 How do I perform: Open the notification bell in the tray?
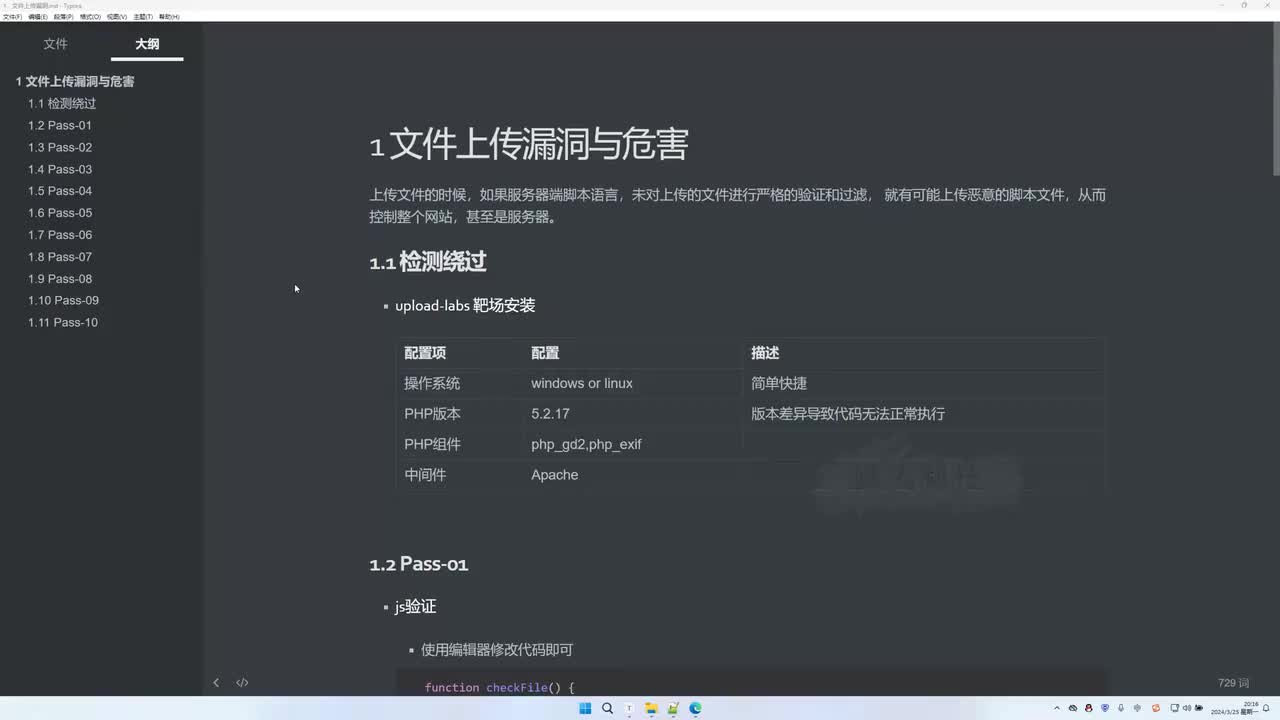pyautogui.click(x=1266, y=708)
